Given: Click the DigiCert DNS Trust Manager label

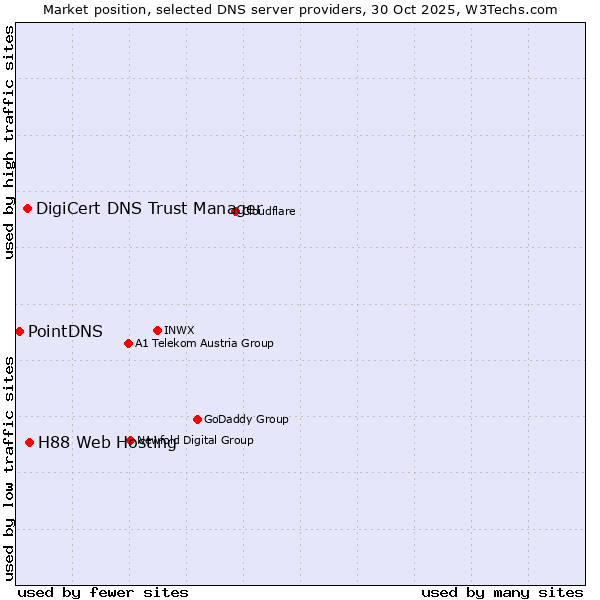Looking at the screenshot, I should pos(148,208).
